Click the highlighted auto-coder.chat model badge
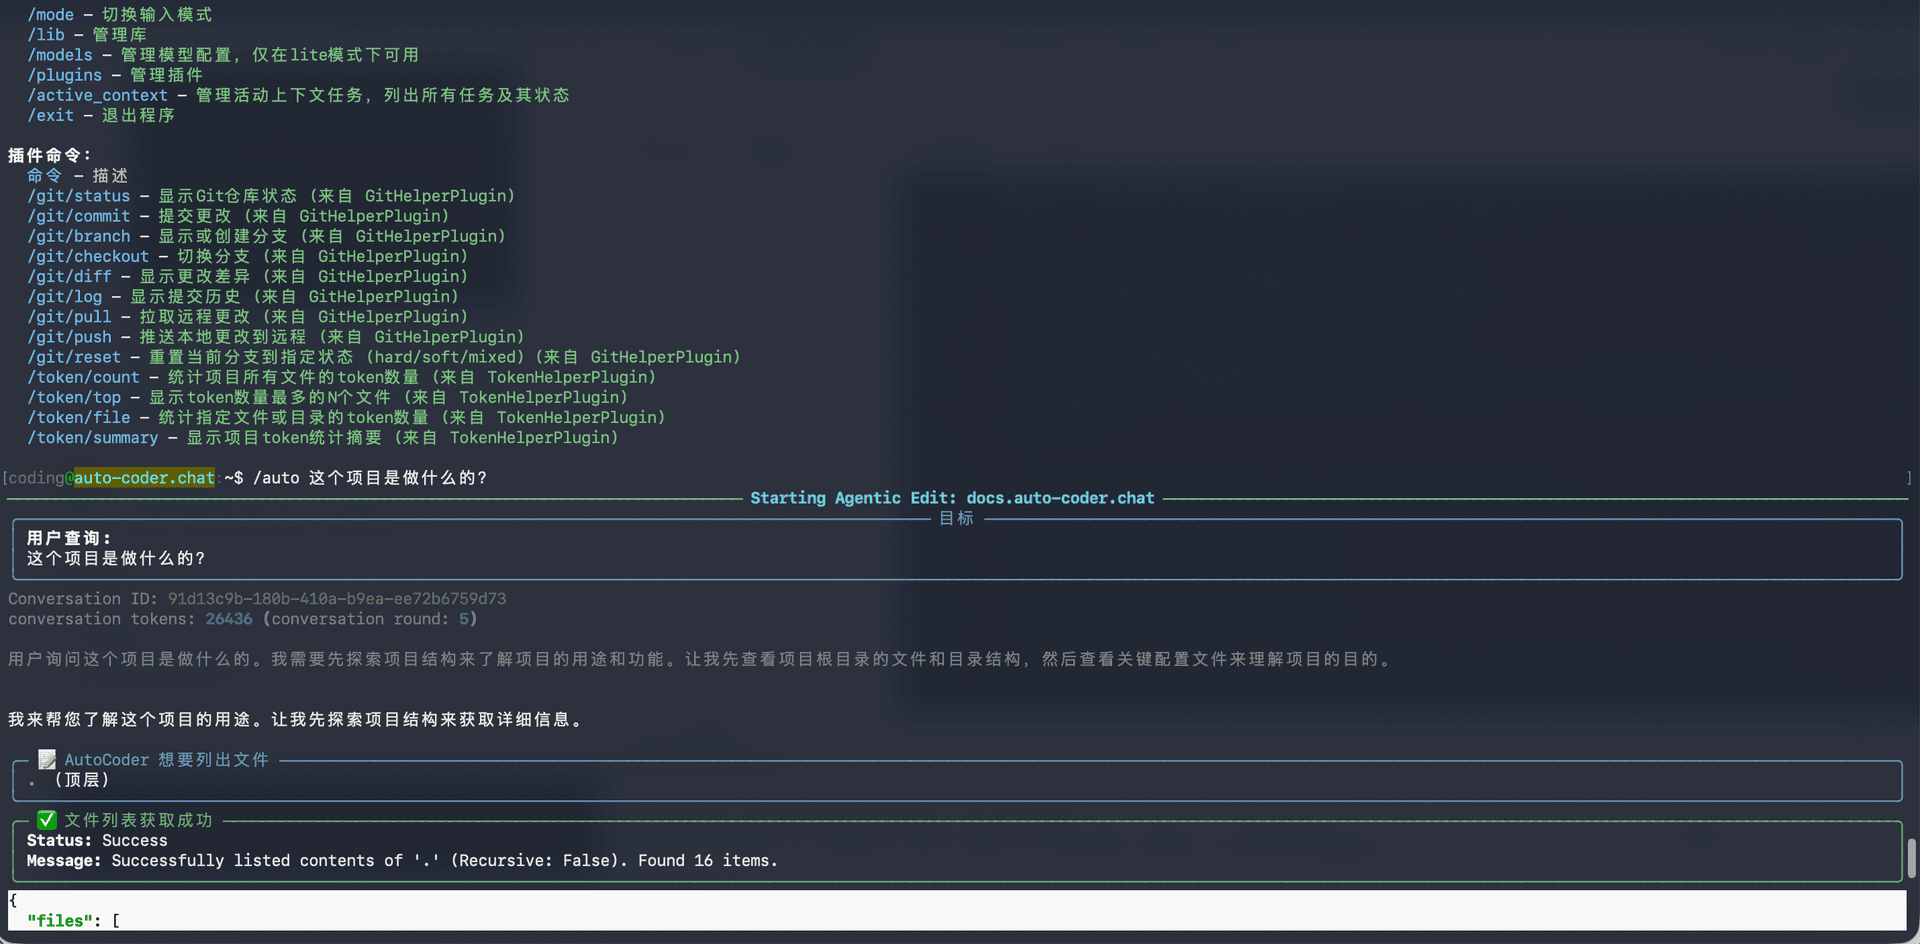The width and height of the screenshot is (1920, 944). pos(143,478)
